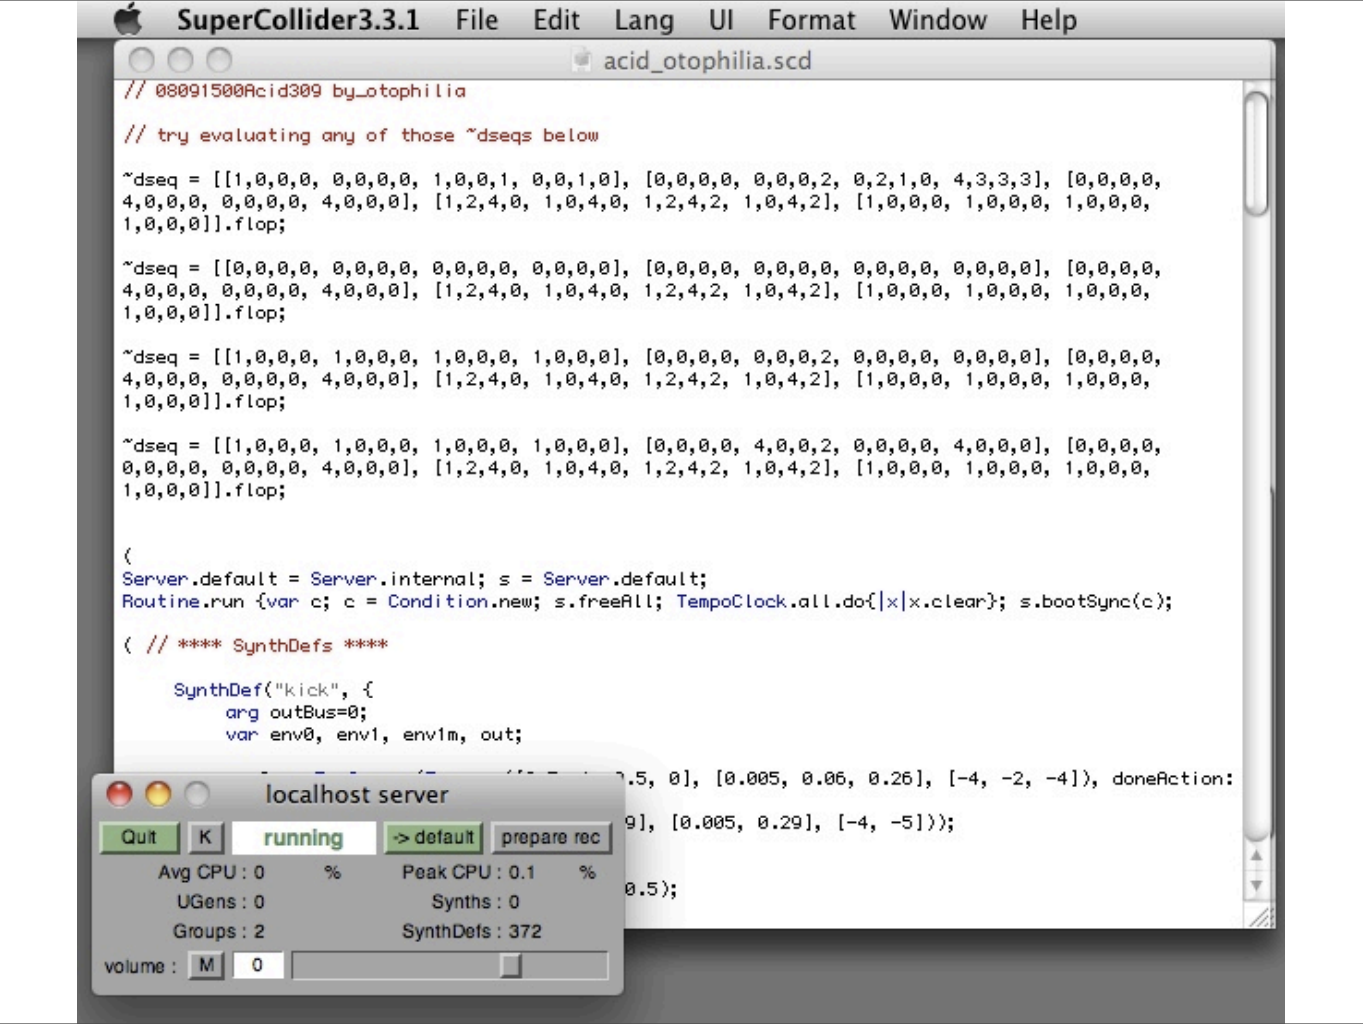Click 'Routine.run' in the code
This screenshot has height=1024, width=1363.
[183, 601]
